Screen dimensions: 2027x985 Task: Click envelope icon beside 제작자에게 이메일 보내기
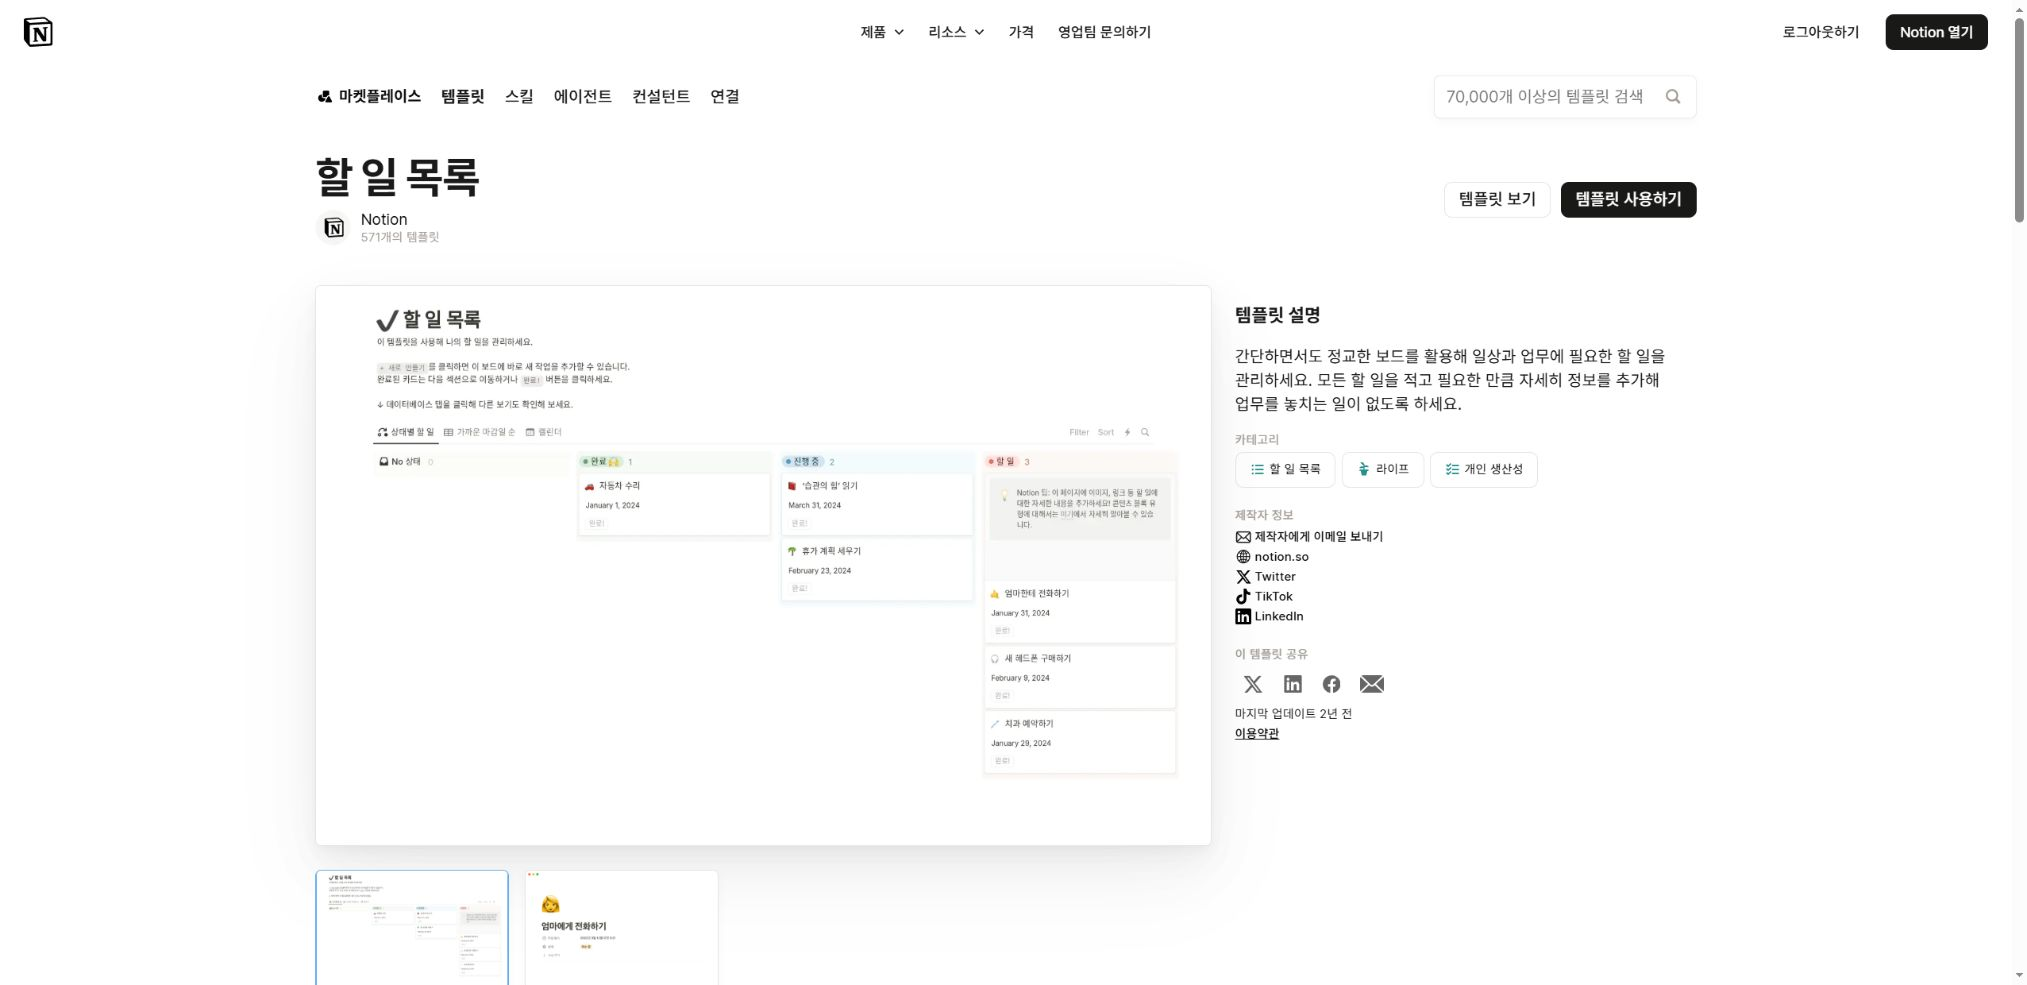pos(1243,537)
